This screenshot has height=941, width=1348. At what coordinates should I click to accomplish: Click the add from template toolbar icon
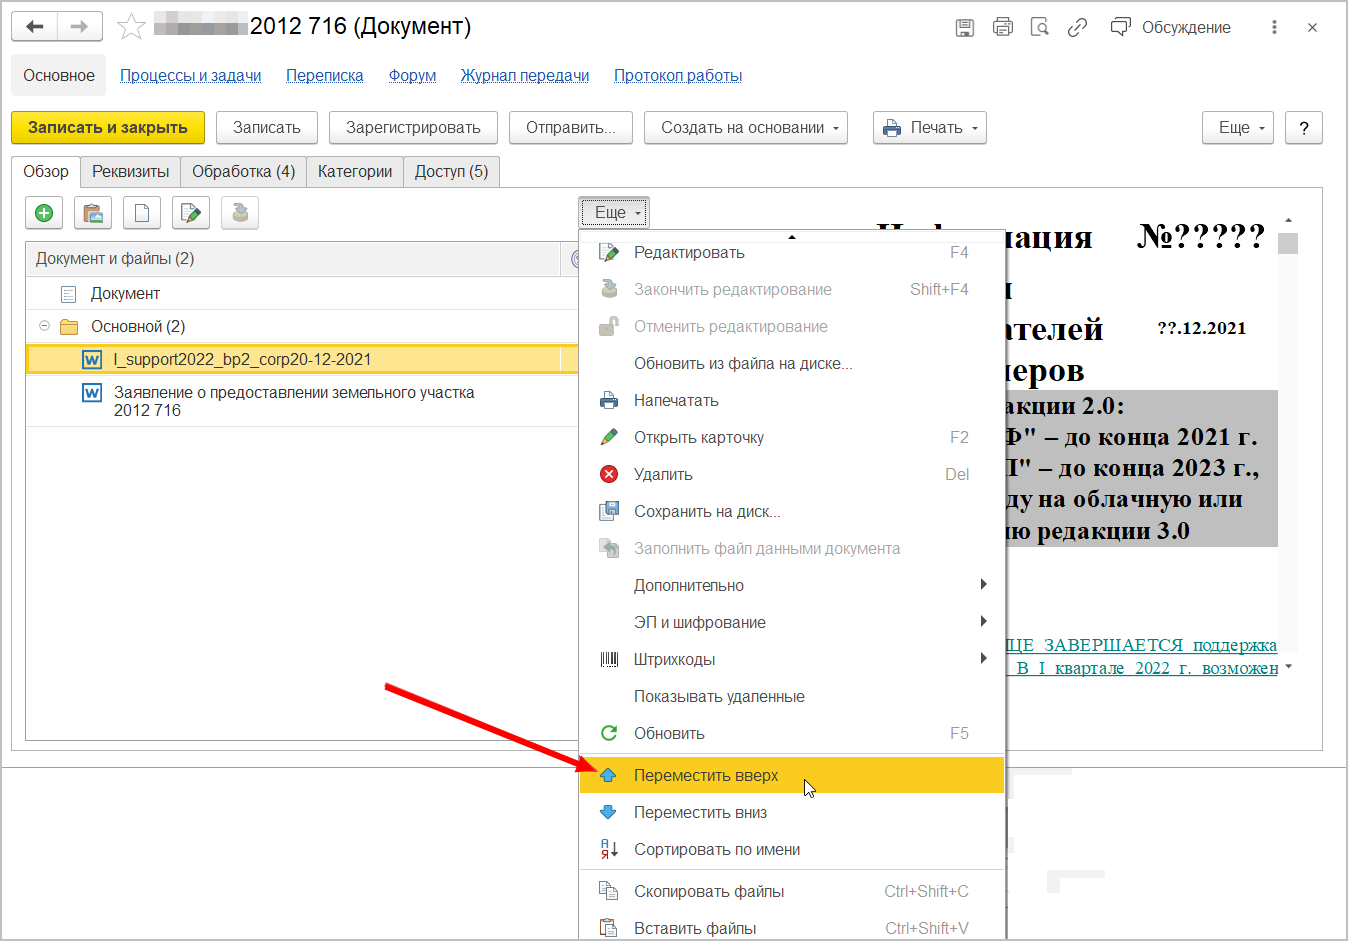point(93,213)
